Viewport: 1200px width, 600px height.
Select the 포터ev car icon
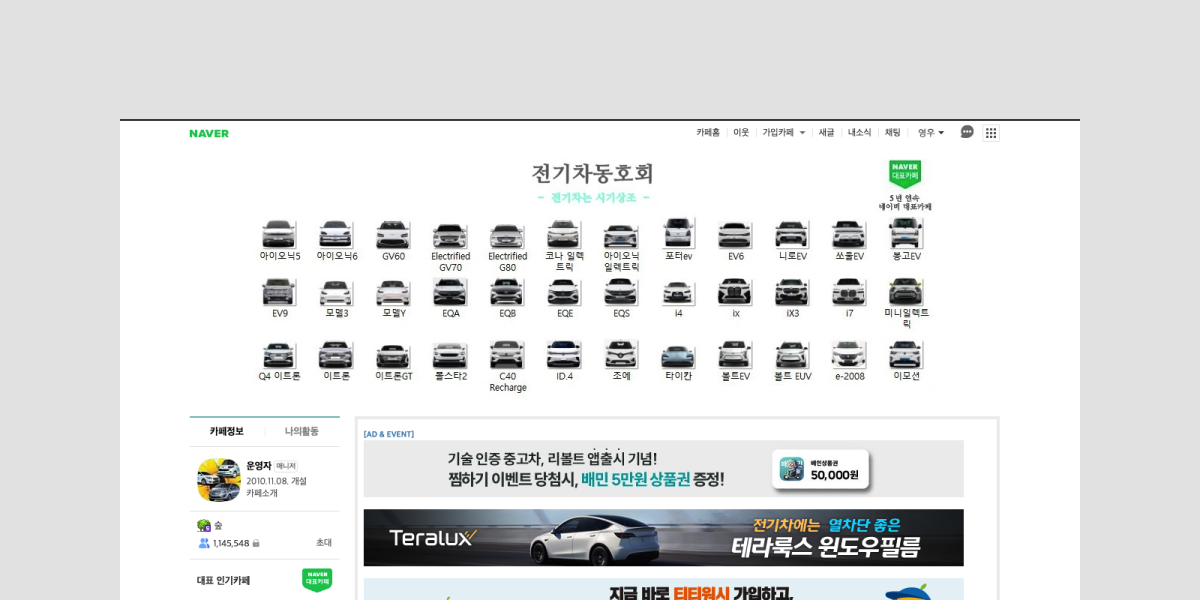[678, 233]
